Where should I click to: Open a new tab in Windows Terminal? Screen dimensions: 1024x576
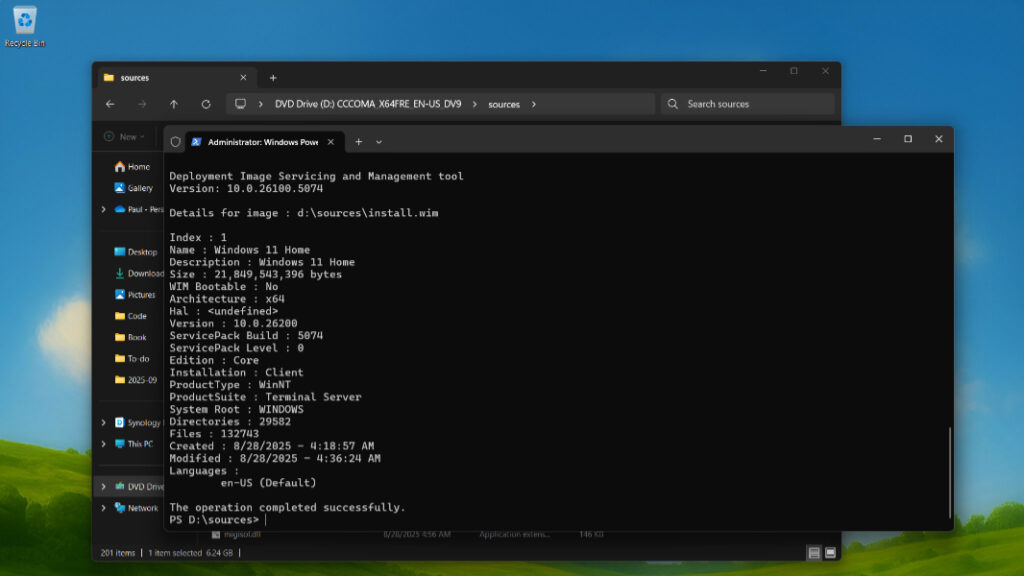(x=358, y=142)
